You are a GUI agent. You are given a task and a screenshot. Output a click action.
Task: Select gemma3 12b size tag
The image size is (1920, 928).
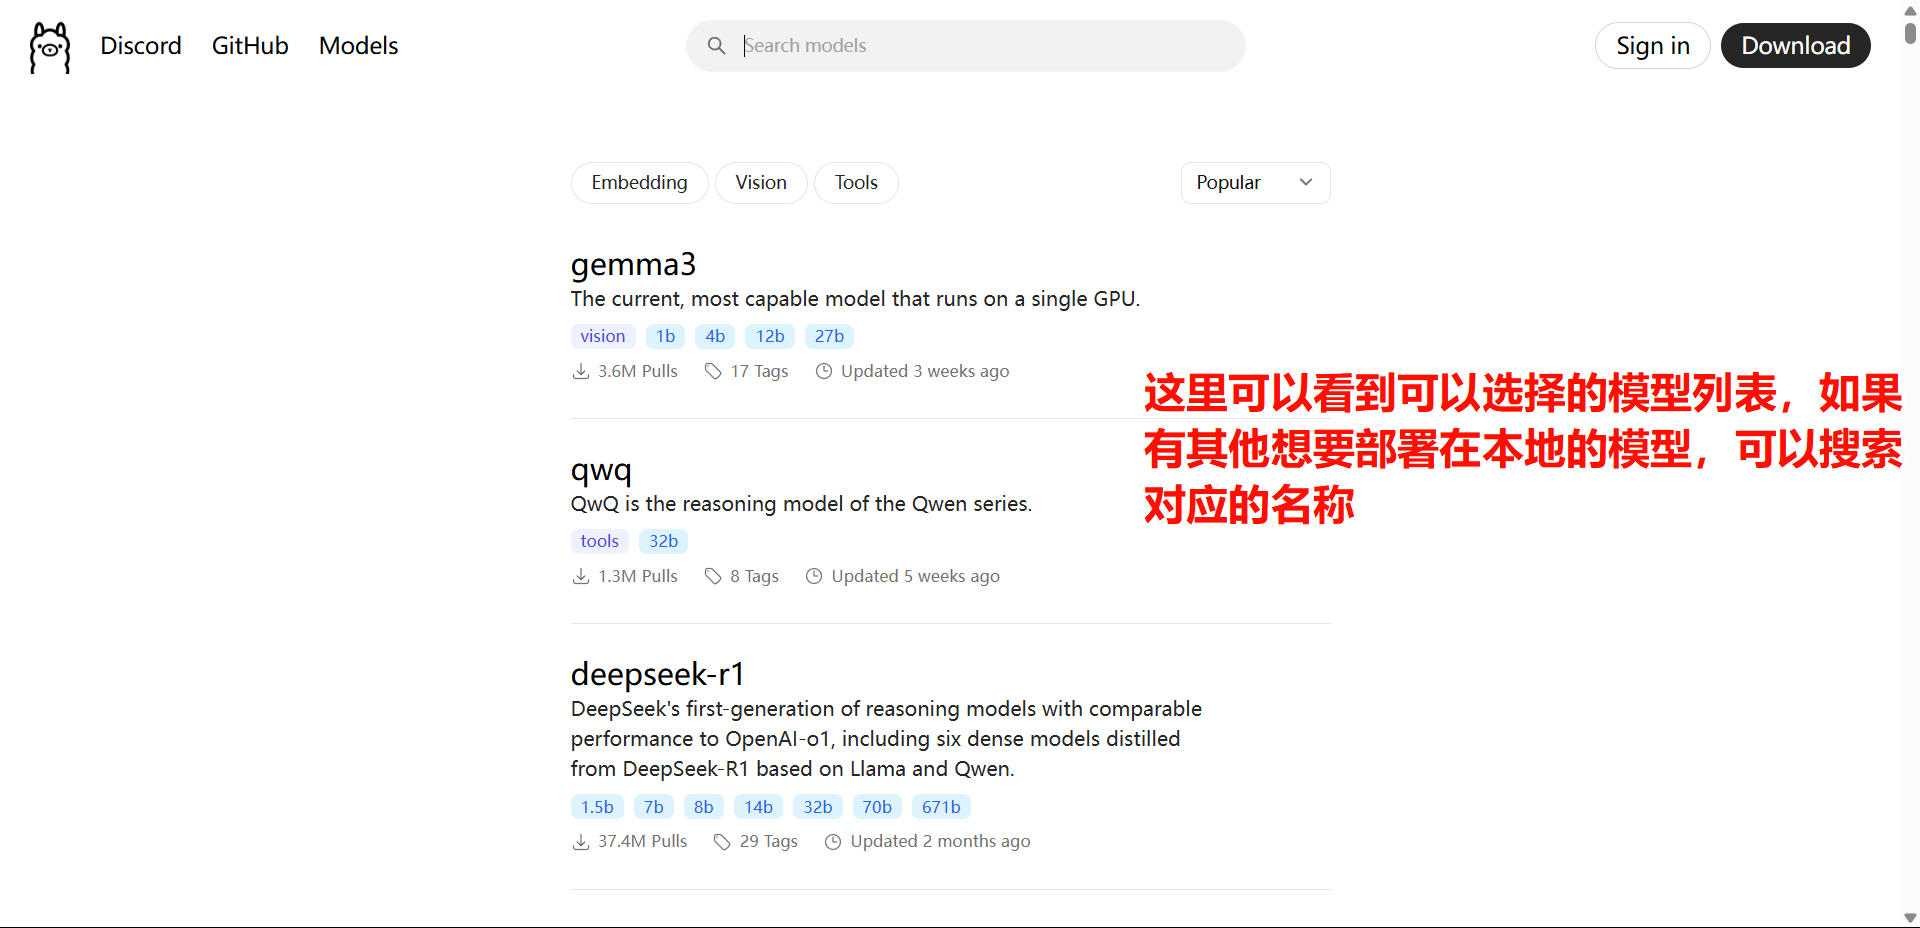[x=770, y=337]
